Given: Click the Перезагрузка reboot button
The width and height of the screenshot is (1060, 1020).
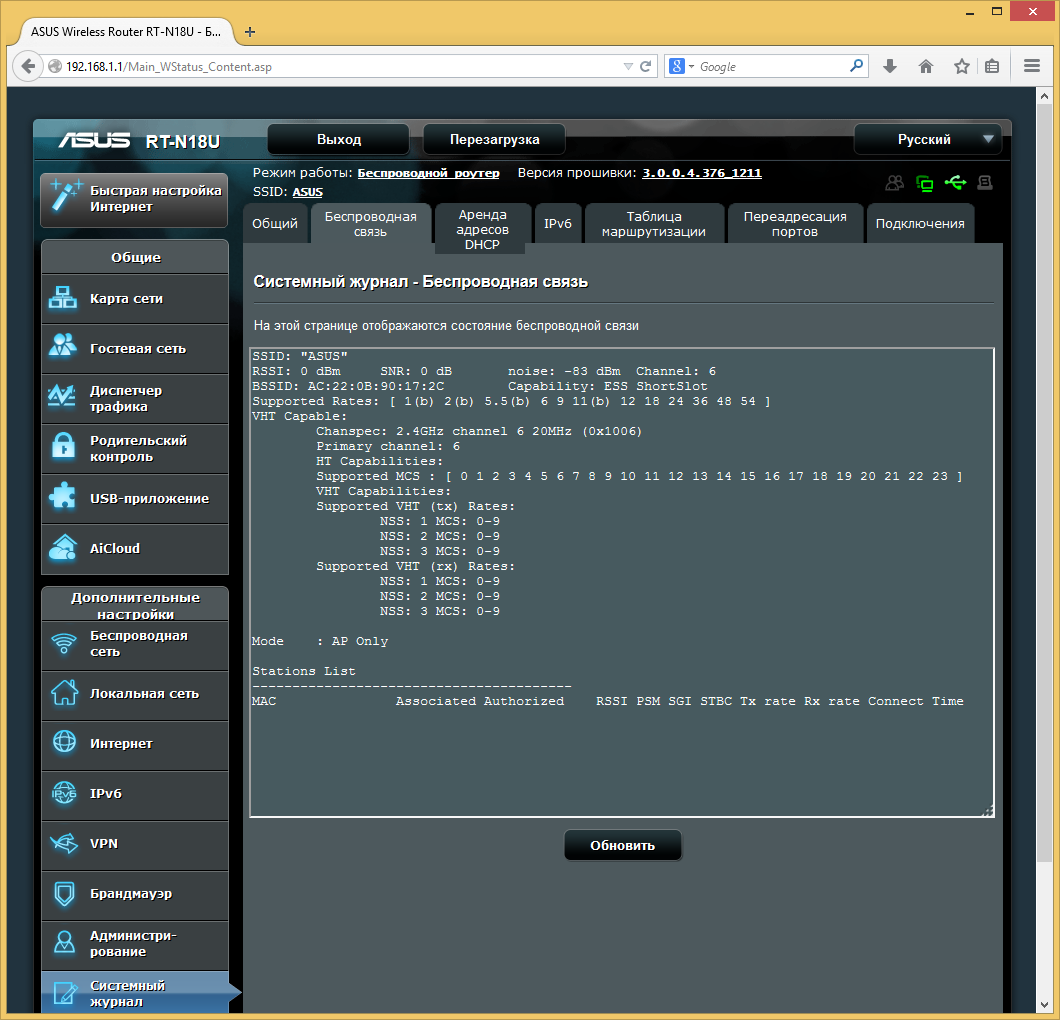Looking at the screenshot, I should [x=494, y=139].
